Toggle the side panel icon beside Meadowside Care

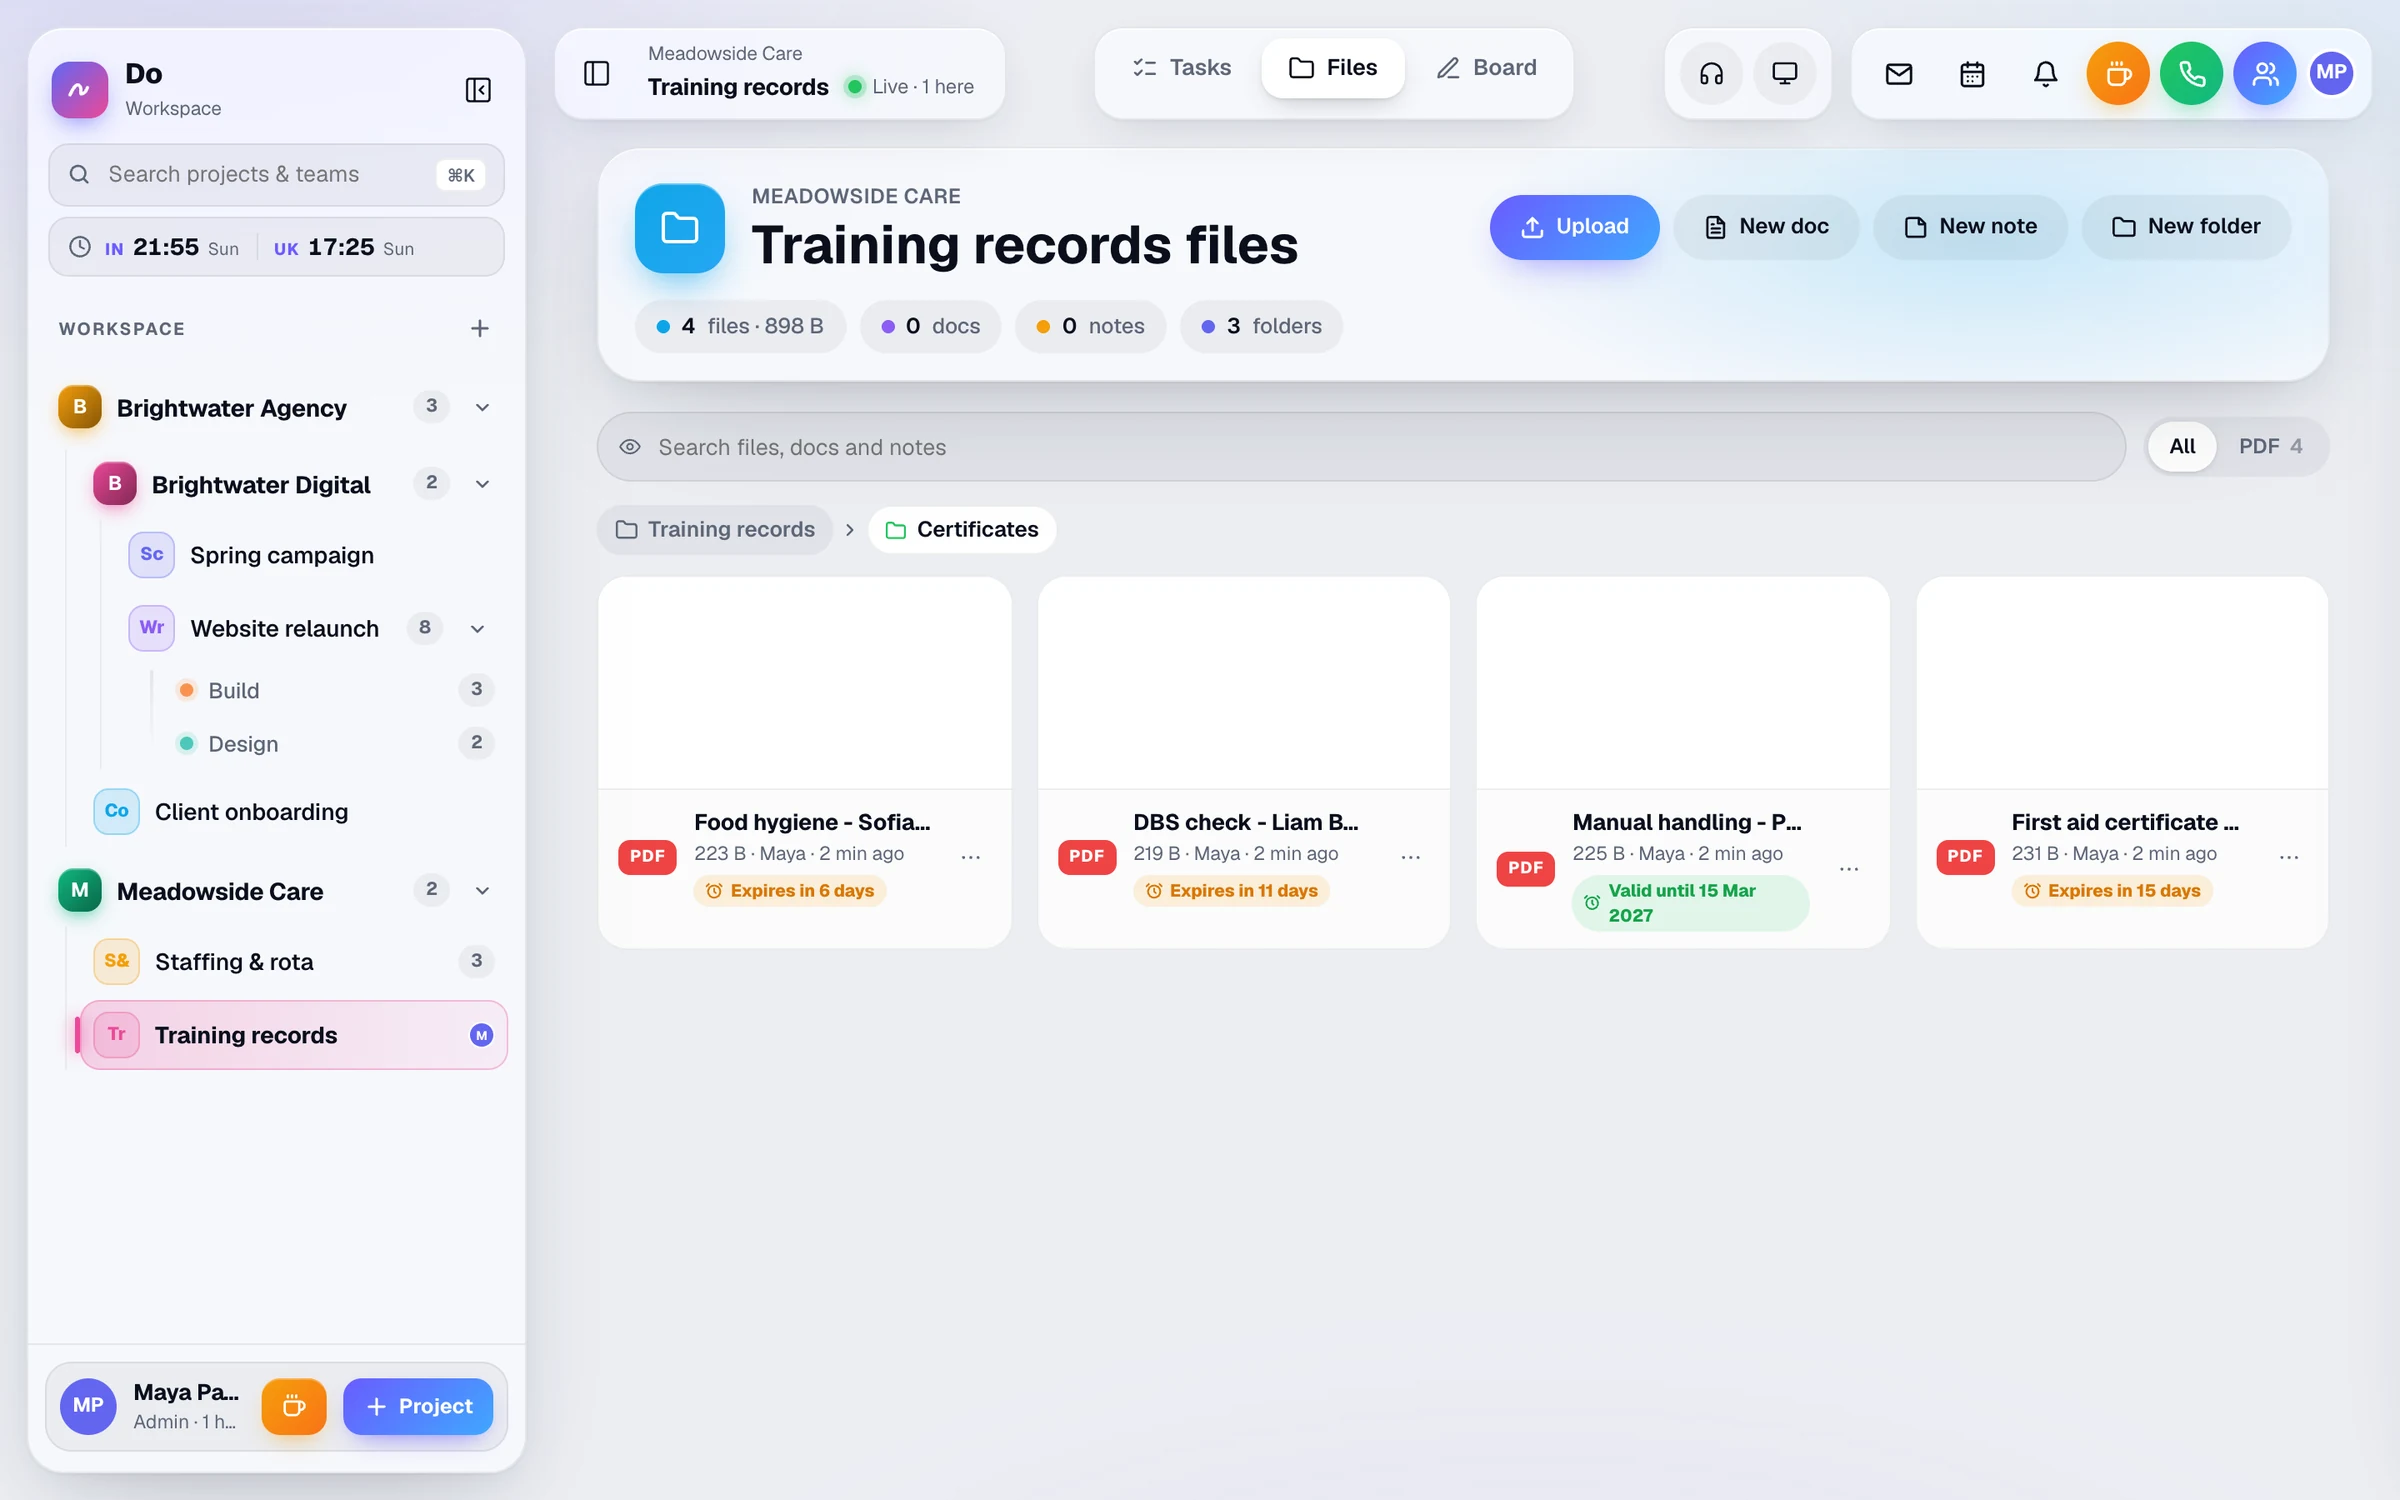click(597, 73)
